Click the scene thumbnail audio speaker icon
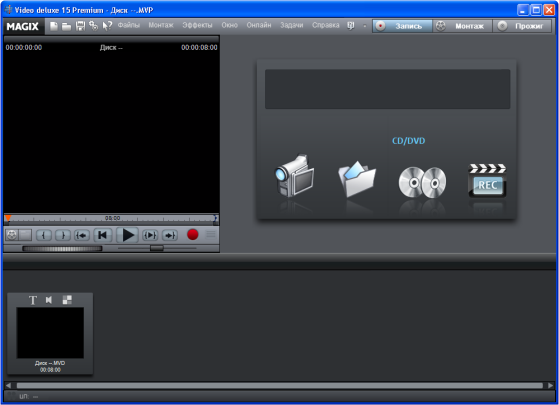 coord(49,300)
